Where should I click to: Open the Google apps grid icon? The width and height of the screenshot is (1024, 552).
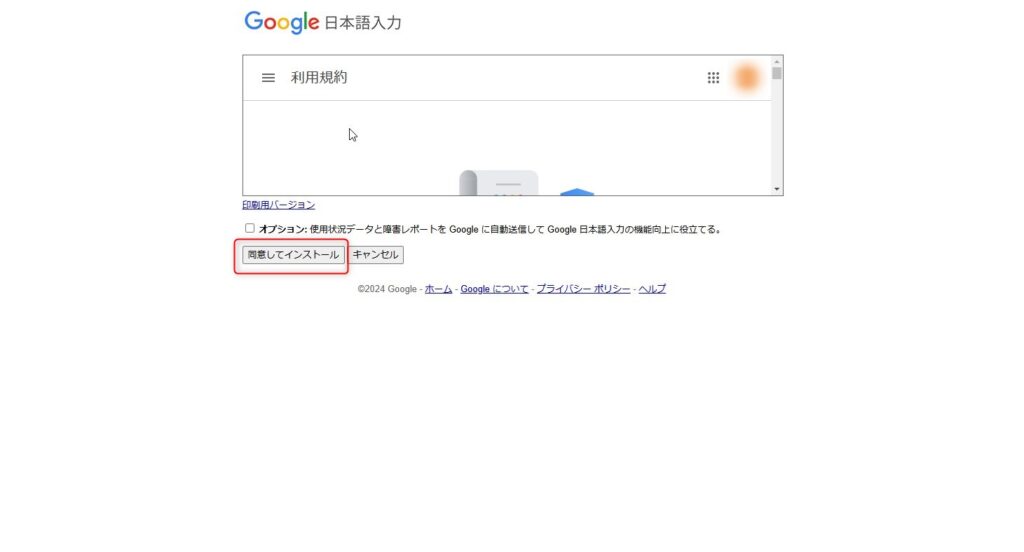[x=713, y=78]
